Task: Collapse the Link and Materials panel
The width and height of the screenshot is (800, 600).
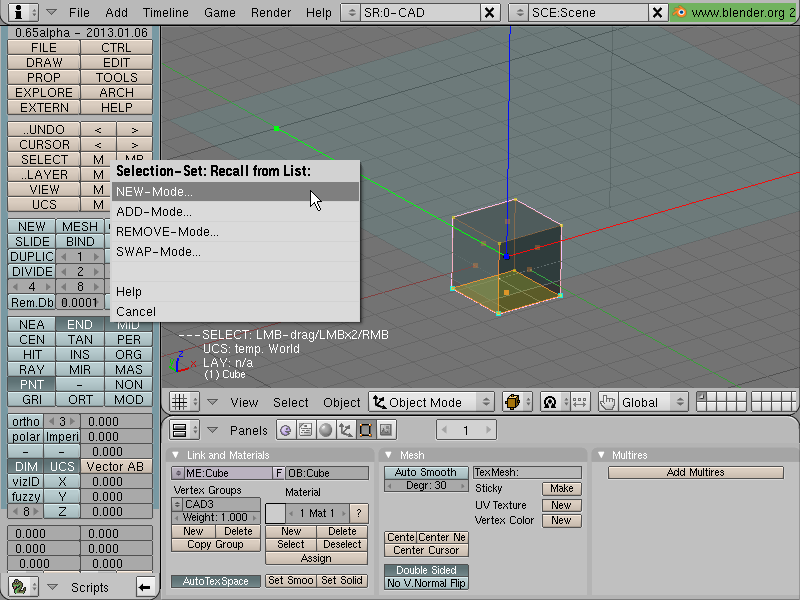Action: (176, 455)
